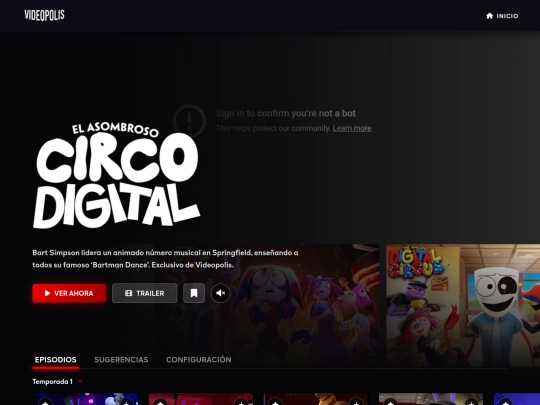
Task: Expand the Temporada 1 season dropdown
Action: [x=58, y=382]
